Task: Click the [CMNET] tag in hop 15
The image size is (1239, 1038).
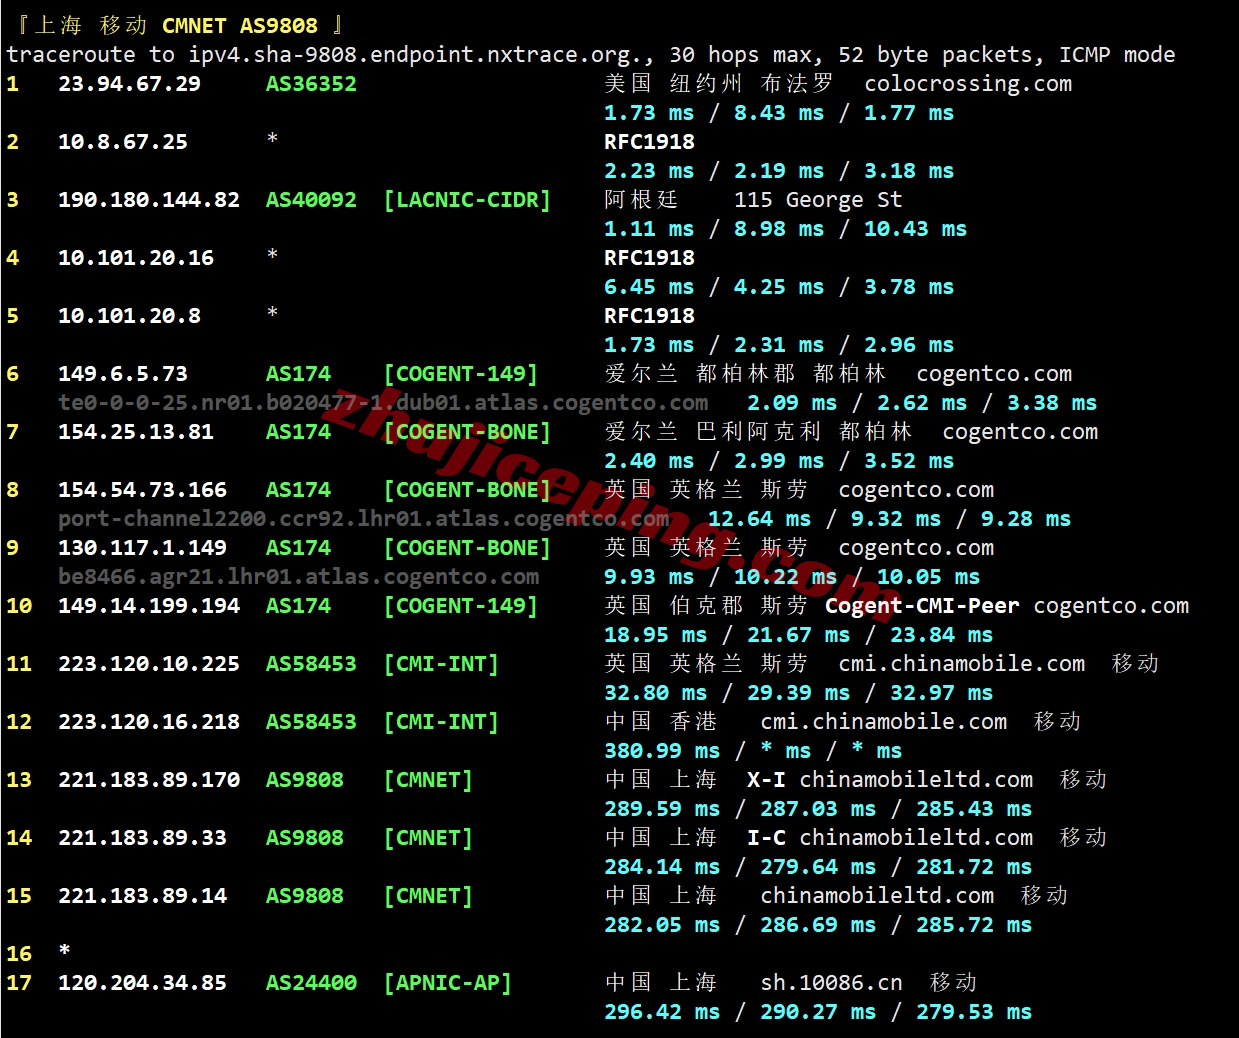Action: (428, 896)
